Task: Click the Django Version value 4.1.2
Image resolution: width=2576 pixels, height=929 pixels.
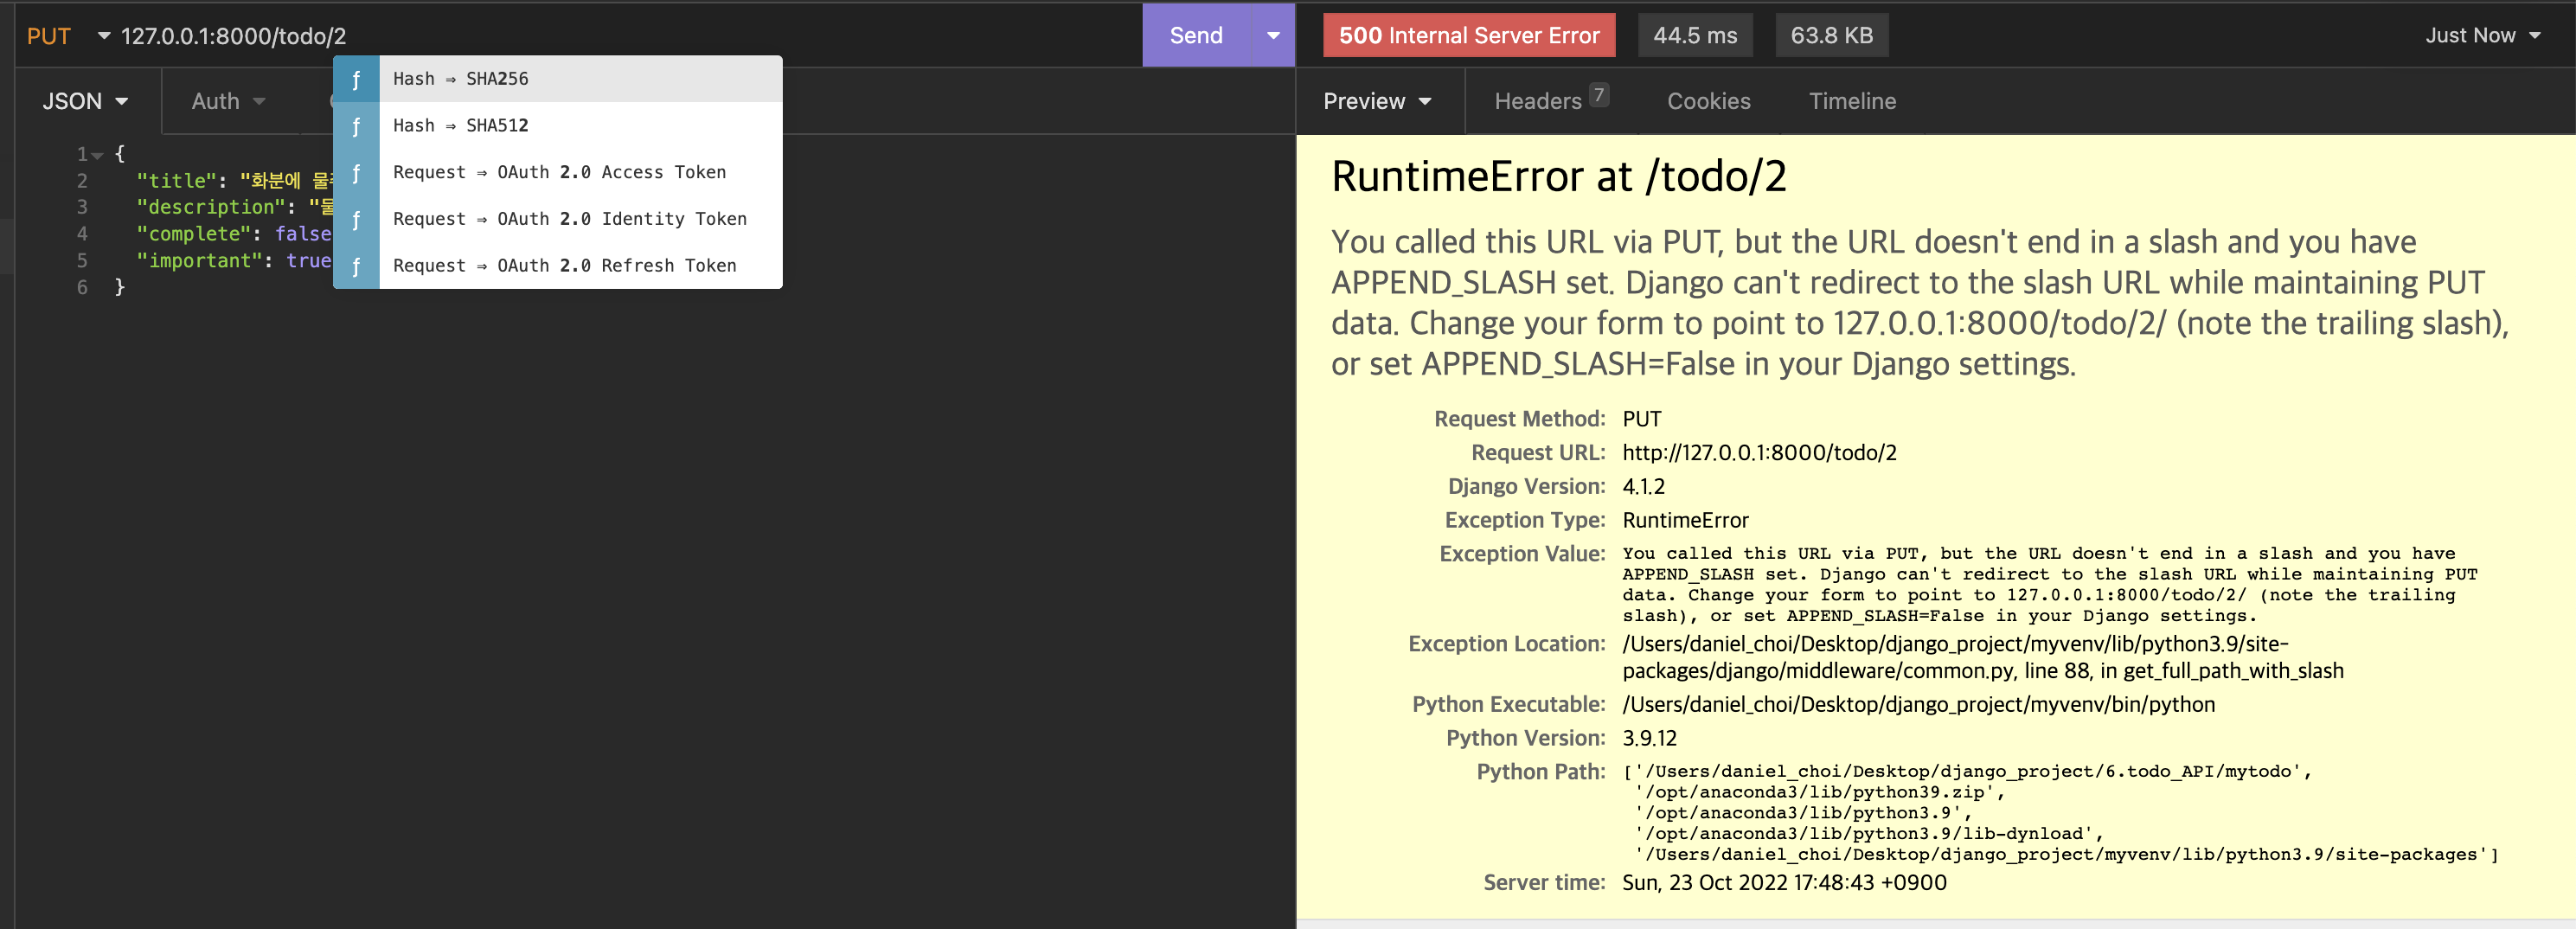Action: 1643,487
